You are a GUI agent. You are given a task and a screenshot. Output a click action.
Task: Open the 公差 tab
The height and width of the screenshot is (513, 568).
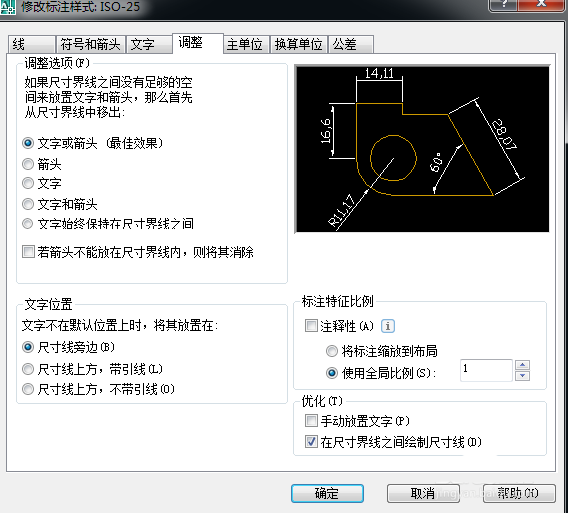coord(351,45)
